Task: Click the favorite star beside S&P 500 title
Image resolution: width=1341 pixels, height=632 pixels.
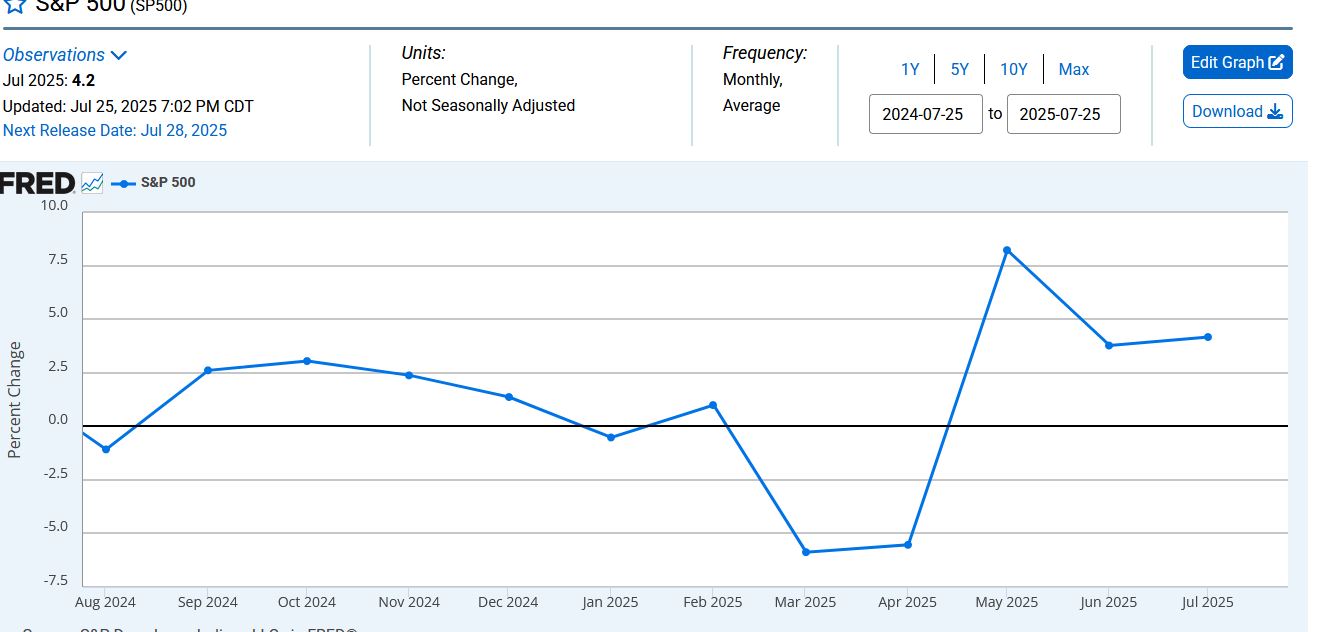Action: pyautogui.click(x=14, y=6)
